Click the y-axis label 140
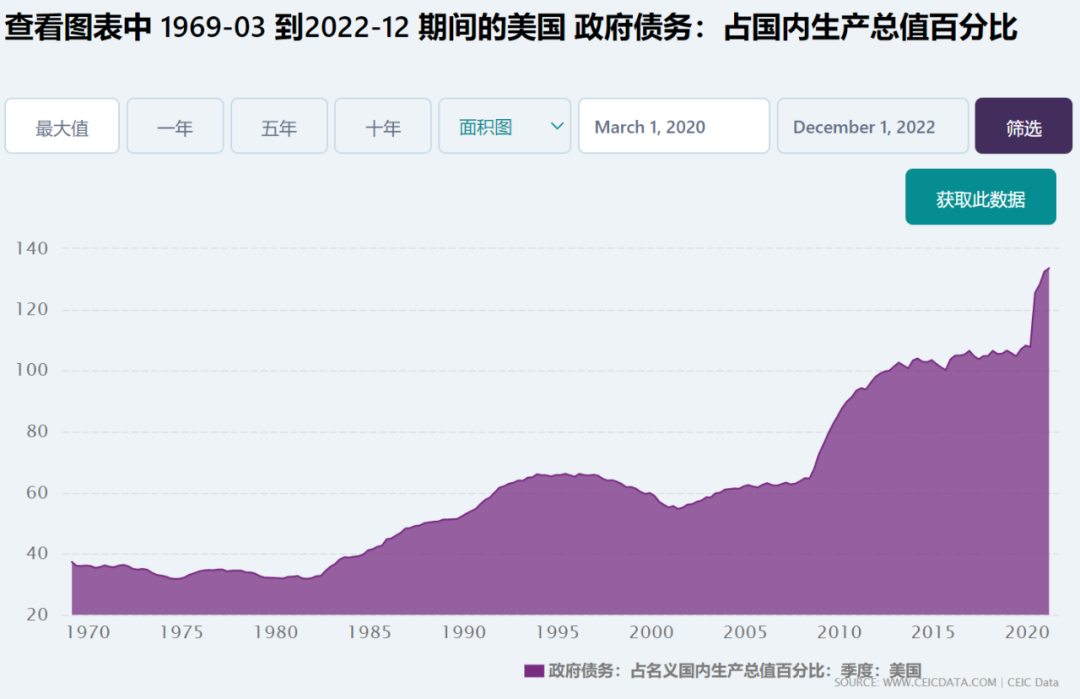 (x=32, y=249)
